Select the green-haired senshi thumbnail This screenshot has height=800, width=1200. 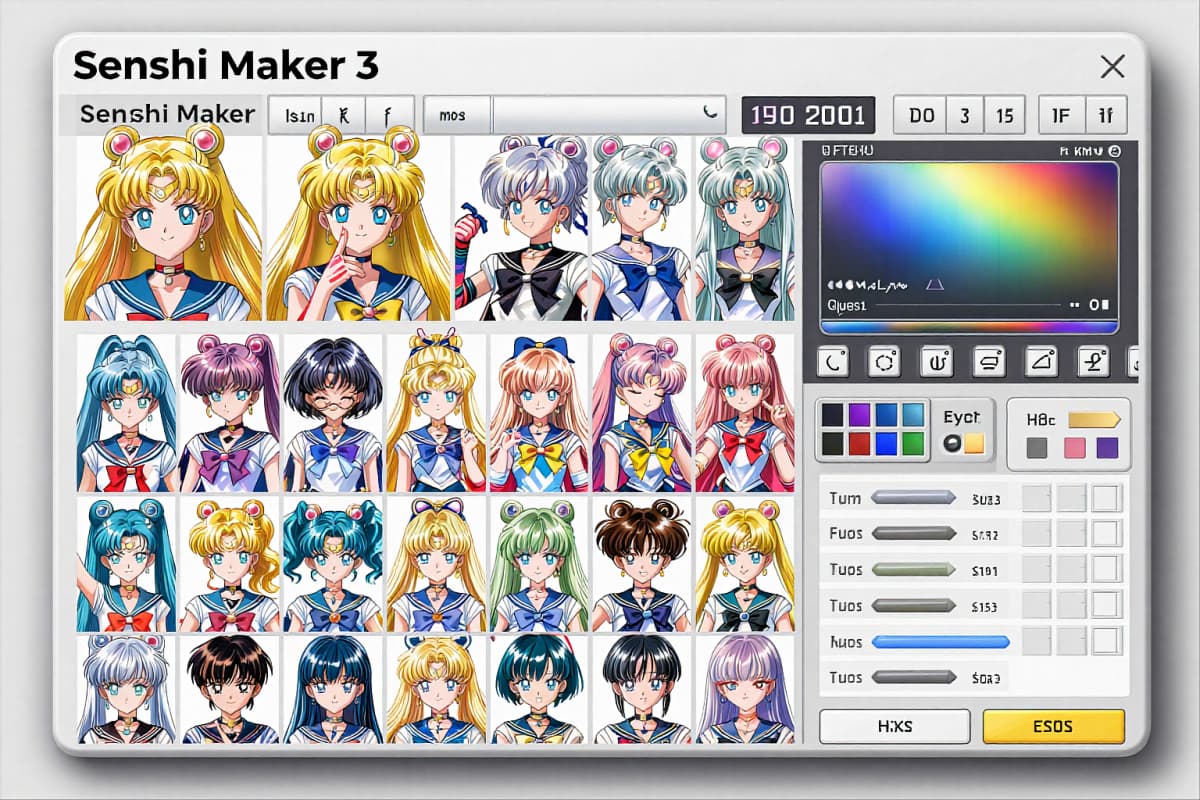click(x=540, y=564)
